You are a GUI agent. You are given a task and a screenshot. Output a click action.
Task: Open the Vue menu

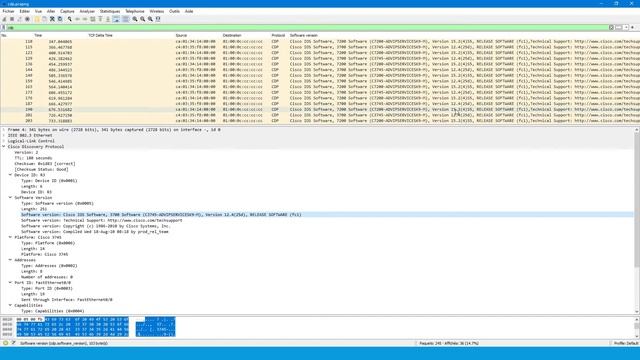point(38,11)
